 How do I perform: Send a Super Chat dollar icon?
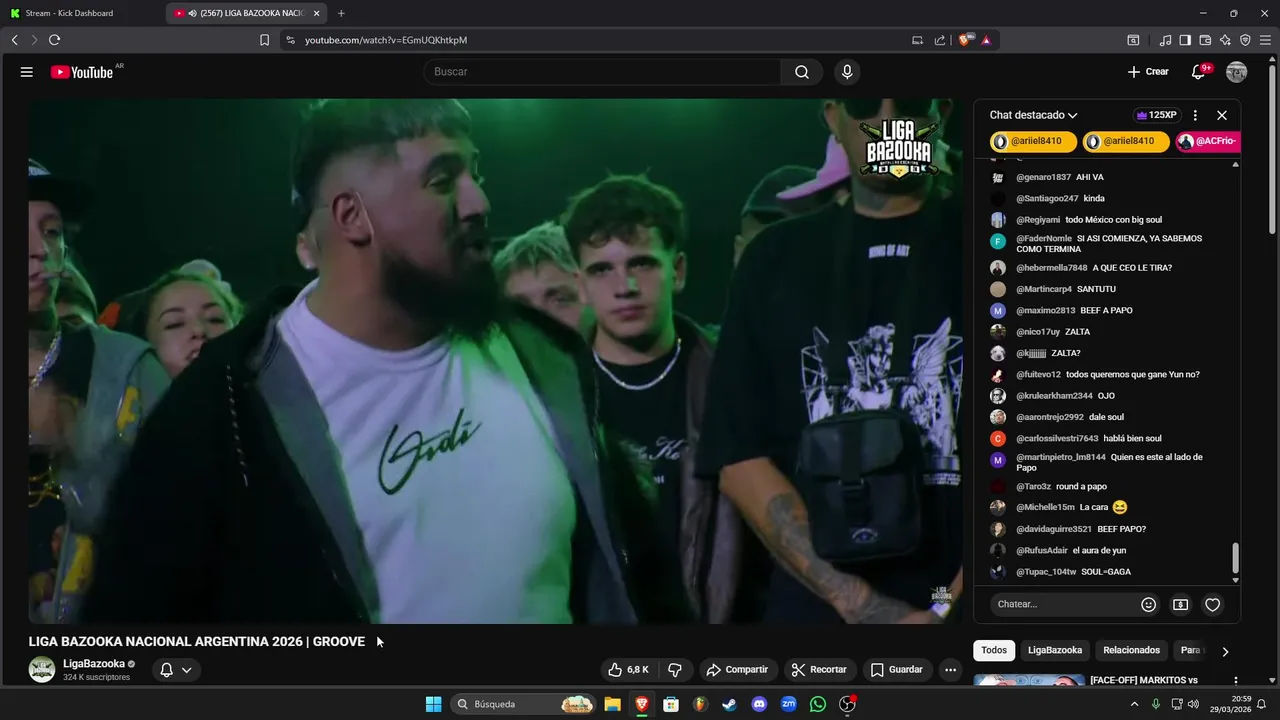(1181, 604)
